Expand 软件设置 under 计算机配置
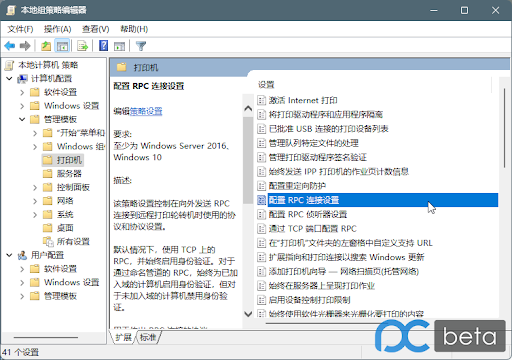512x360 pixels. [22, 92]
